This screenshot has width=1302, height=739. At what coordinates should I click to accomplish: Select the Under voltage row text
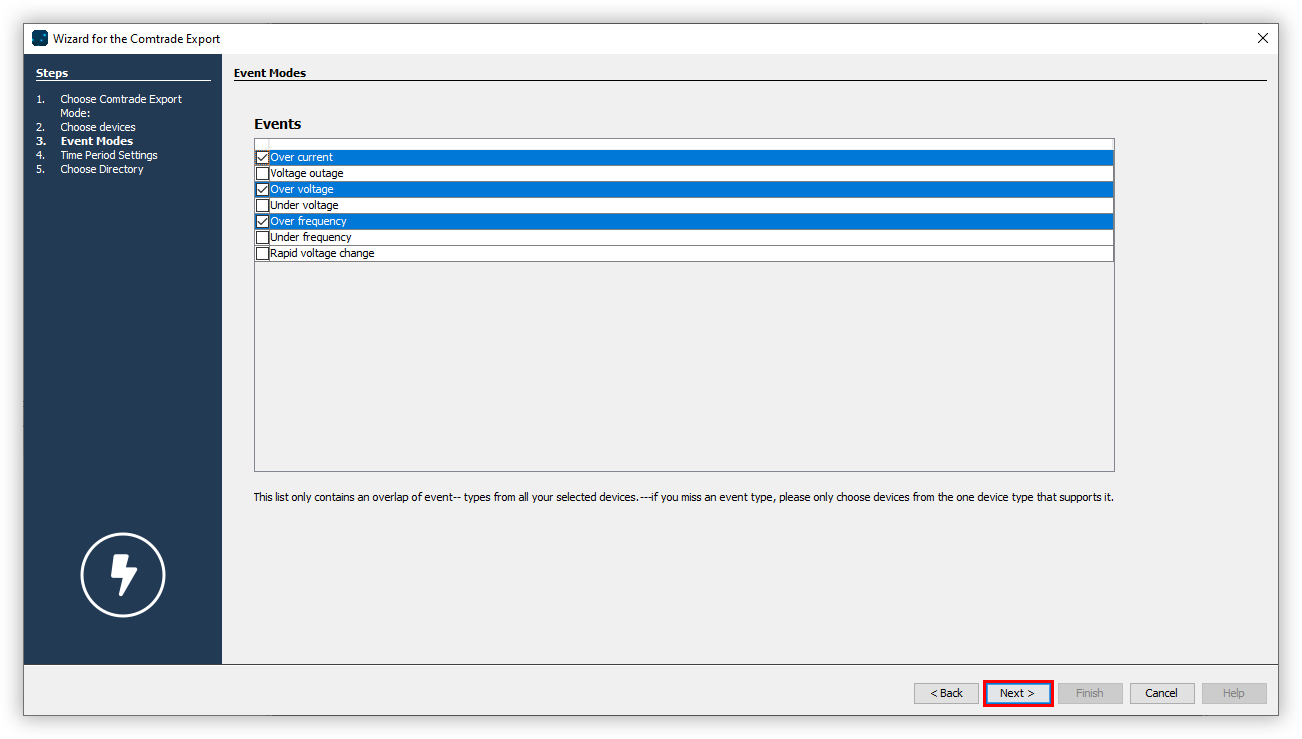(304, 206)
